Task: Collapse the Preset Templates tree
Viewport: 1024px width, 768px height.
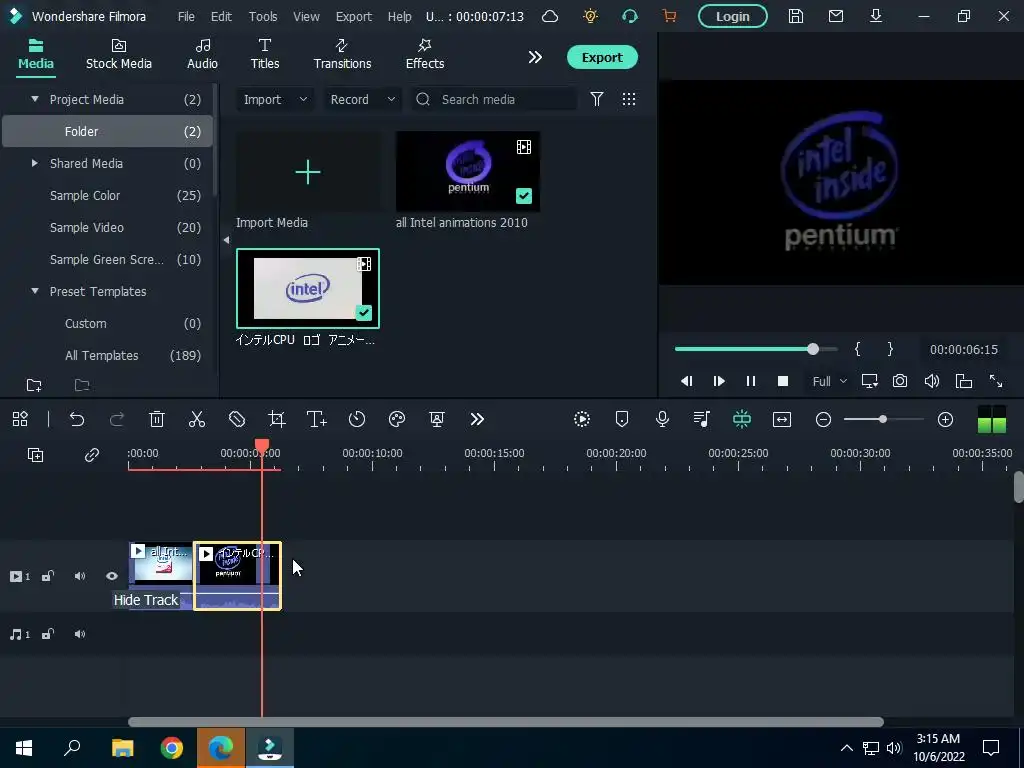Action: coord(35,291)
